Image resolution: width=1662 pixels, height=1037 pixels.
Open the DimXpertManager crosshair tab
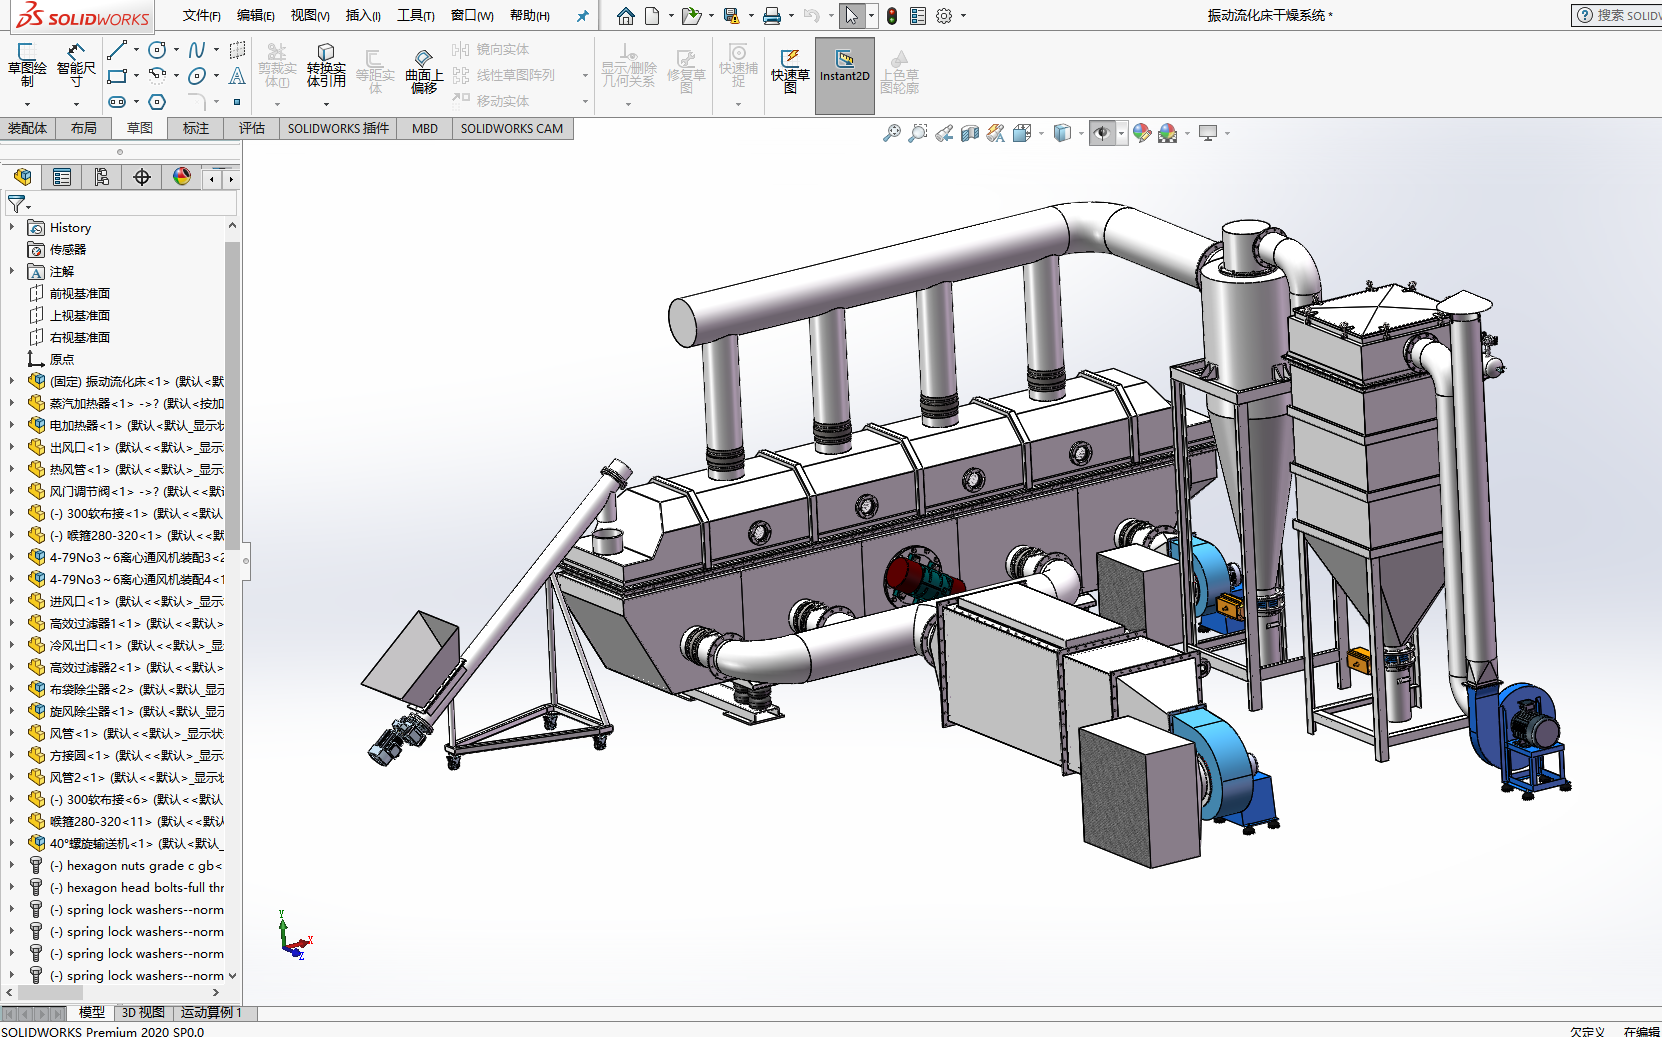pyautogui.click(x=142, y=177)
